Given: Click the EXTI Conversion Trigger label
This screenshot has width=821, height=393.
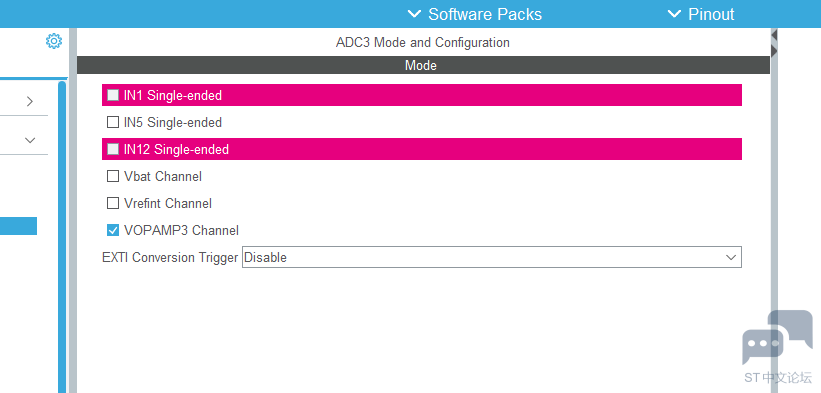Looking at the screenshot, I should coord(170,257).
